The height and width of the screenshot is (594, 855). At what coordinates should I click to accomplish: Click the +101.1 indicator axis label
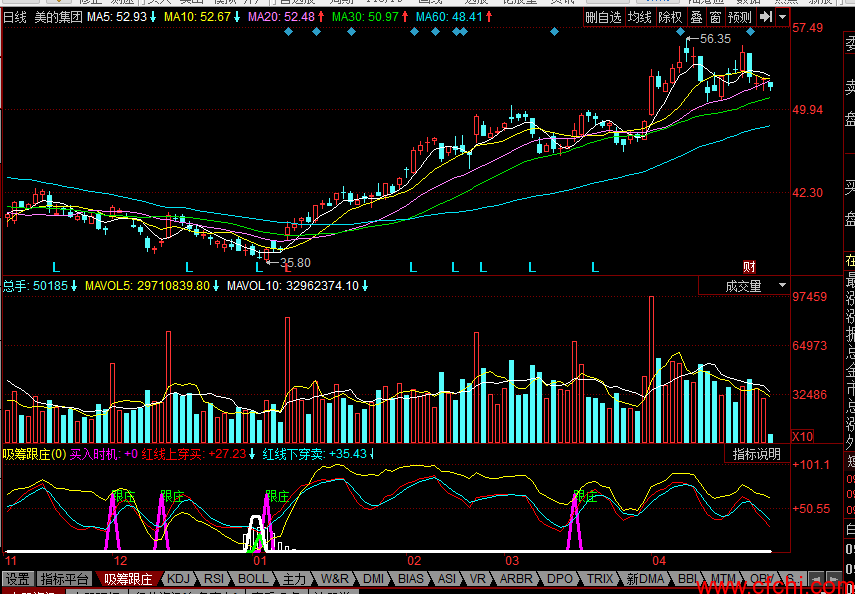[x=811, y=465]
